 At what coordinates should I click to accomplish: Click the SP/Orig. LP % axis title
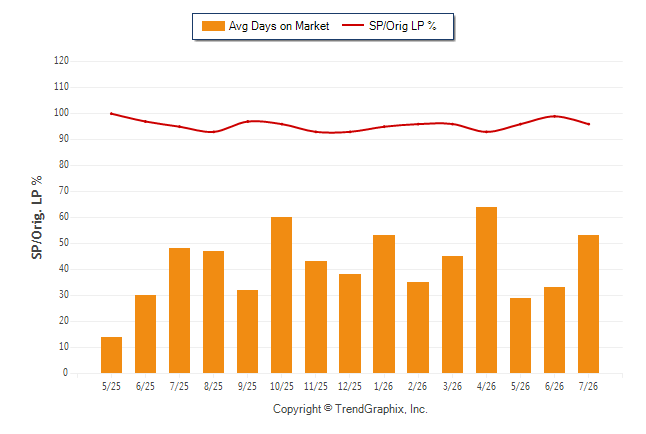(37, 218)
